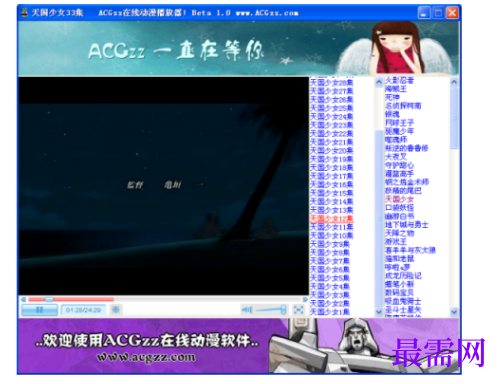Click the anime list scrollbar thumb
Viewport: 504px width, 384px height.
(x=454, y=117)
